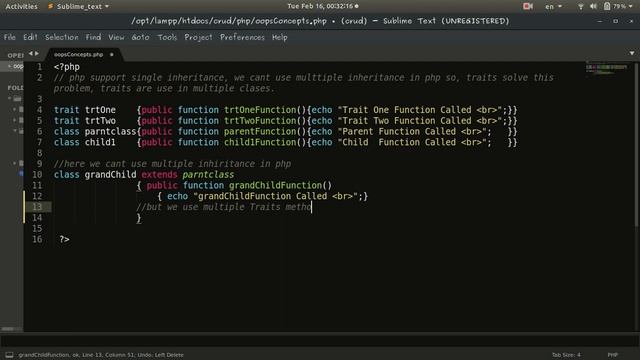Click 'trtTwo' trait name on line 5
640x360 pixels.
(100, 121)
